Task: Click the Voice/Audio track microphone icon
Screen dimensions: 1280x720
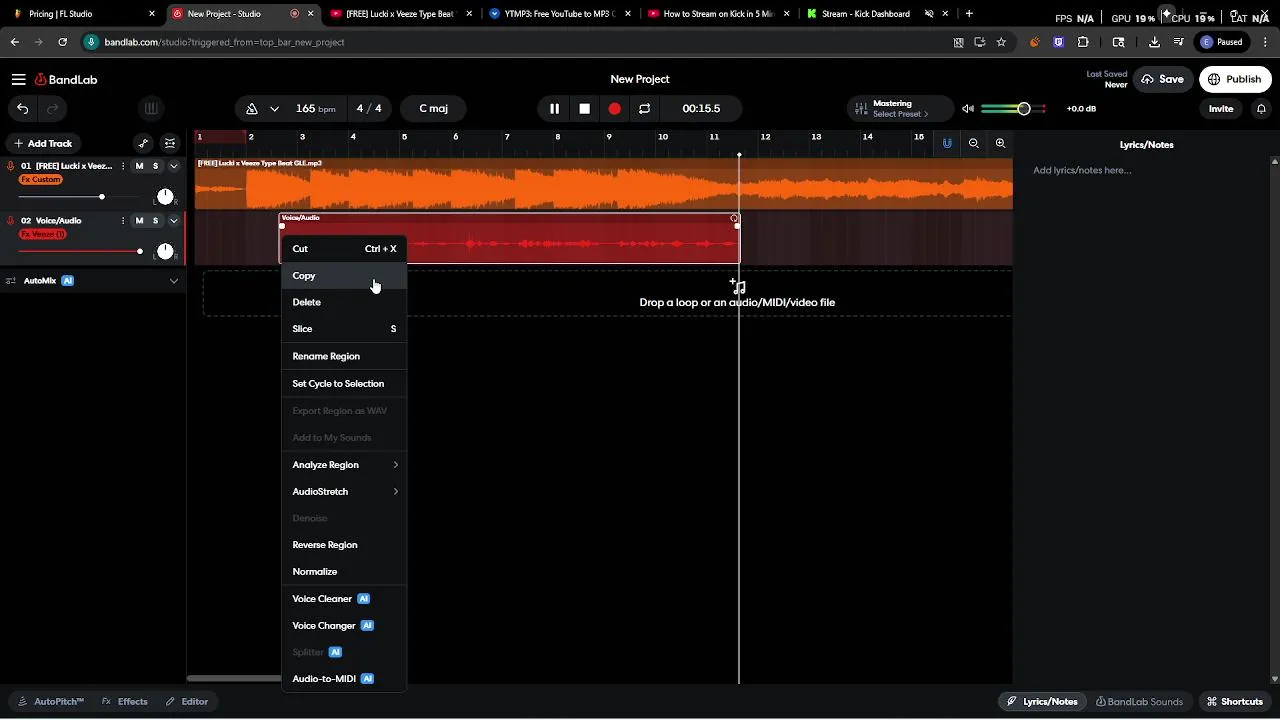Action: 11,221
